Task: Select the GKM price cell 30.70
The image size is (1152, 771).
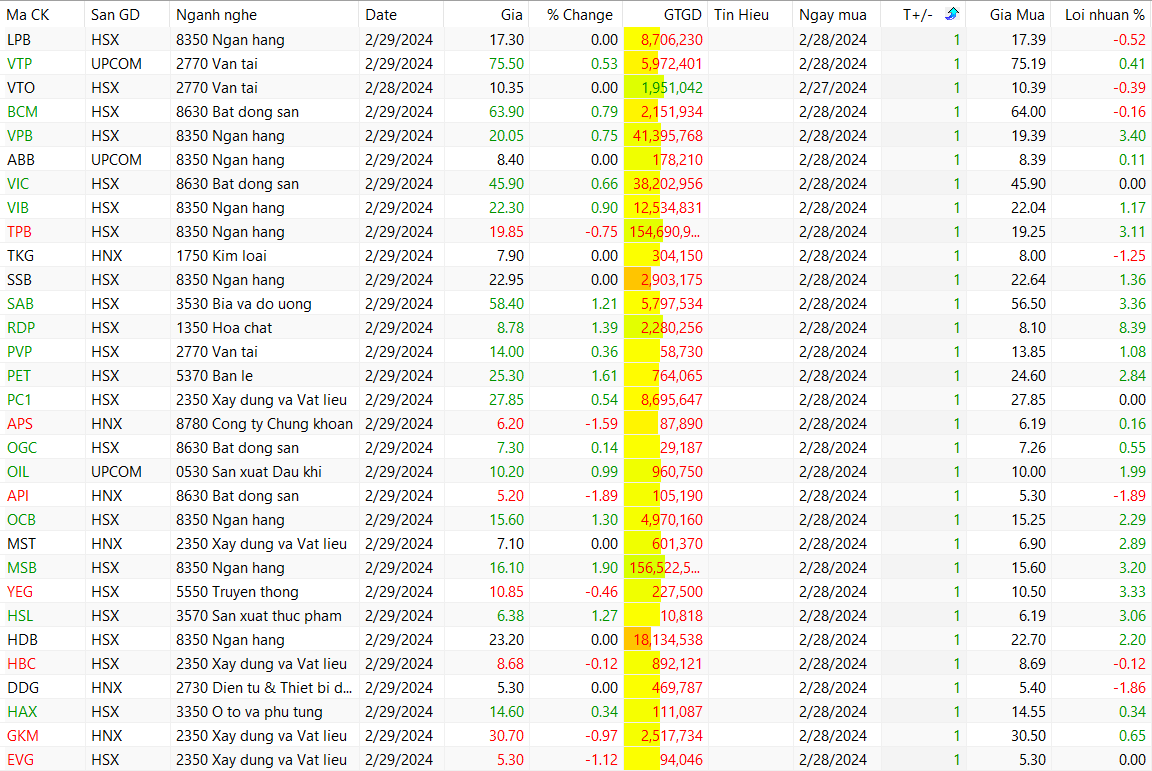Action: [x=506, y=736]
